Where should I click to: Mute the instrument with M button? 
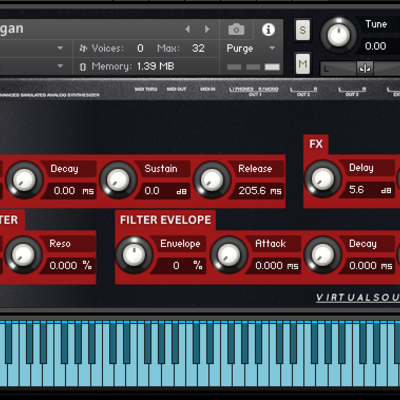click(x=303, y=64)
